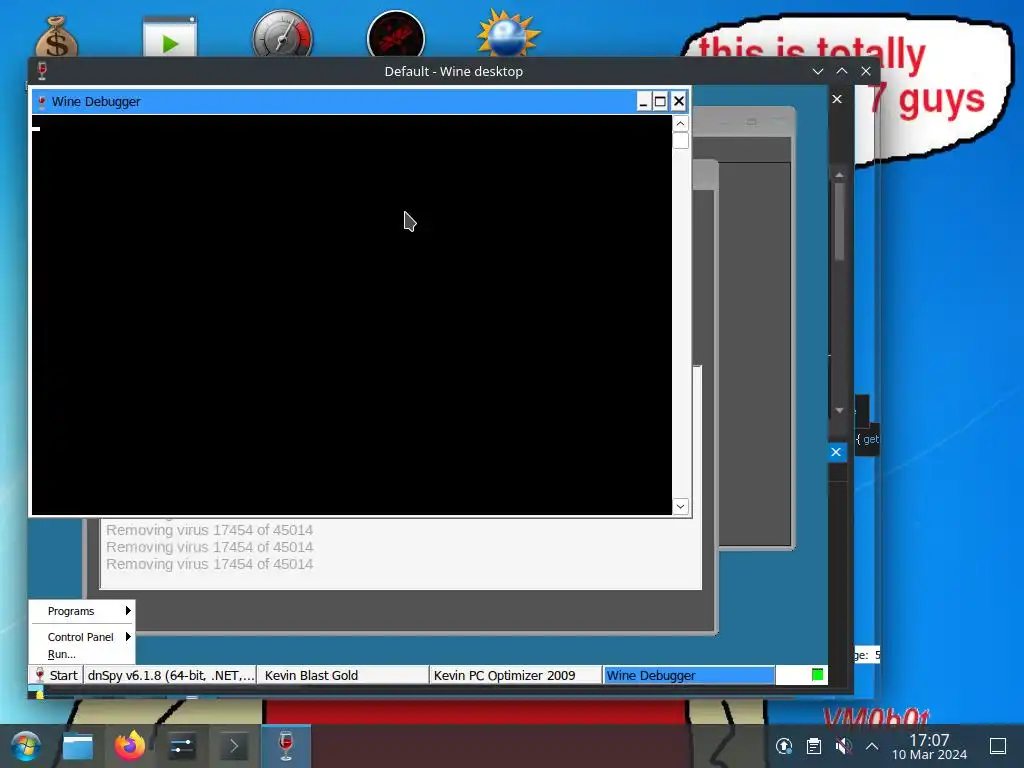Click the Wine Debugger console area

pyautogui.click(x=351, y=315)
